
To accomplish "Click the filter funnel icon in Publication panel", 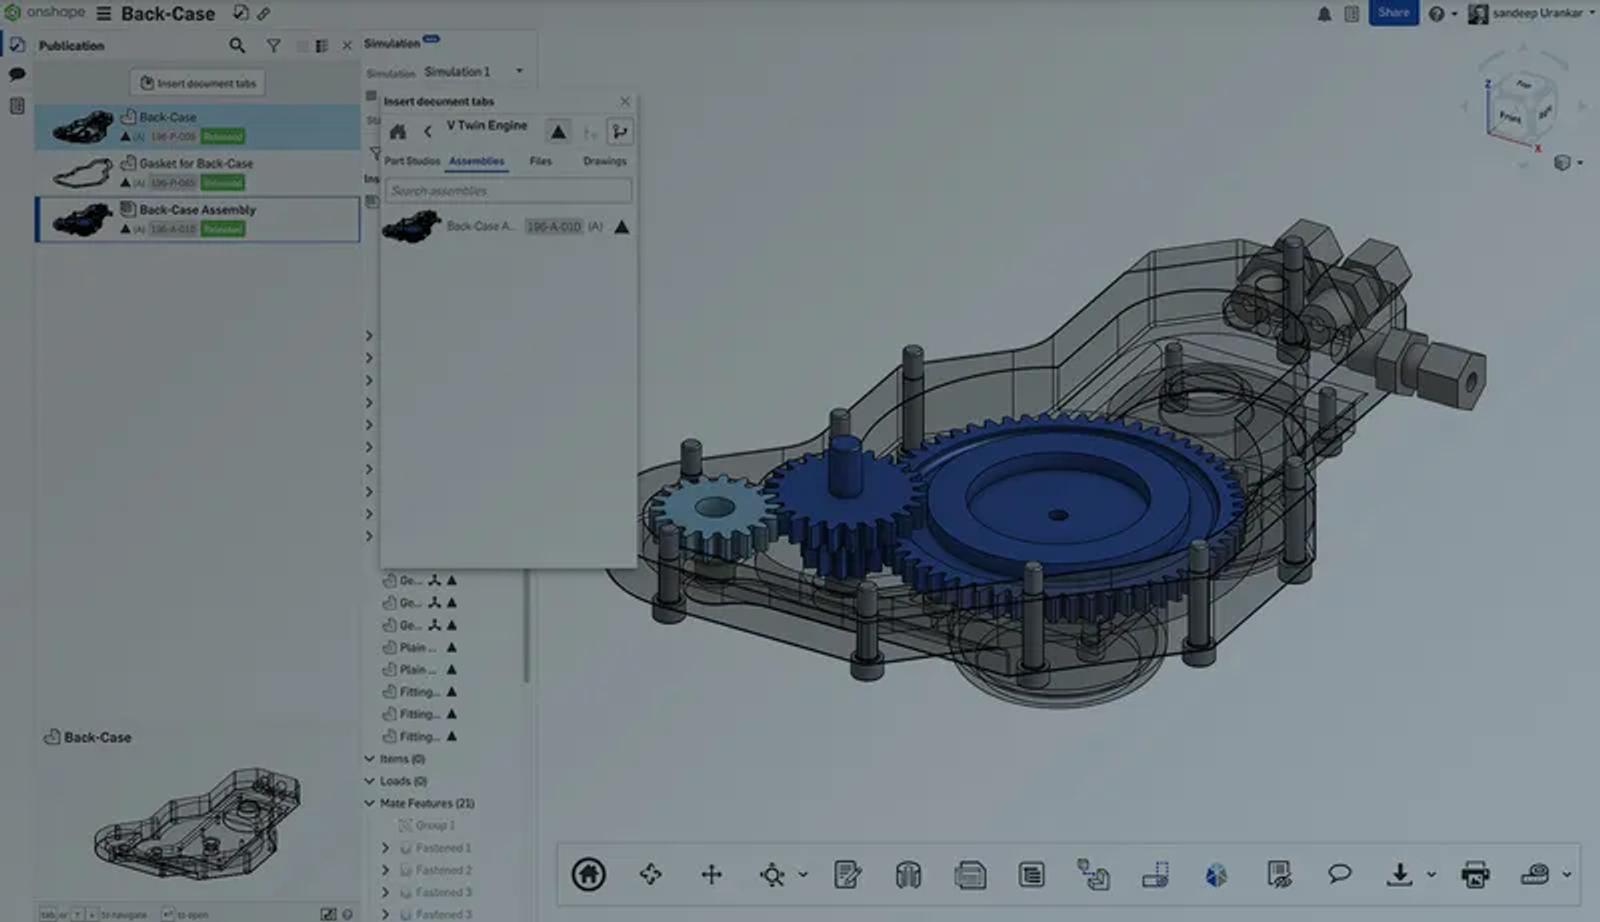I will point(273,45).
